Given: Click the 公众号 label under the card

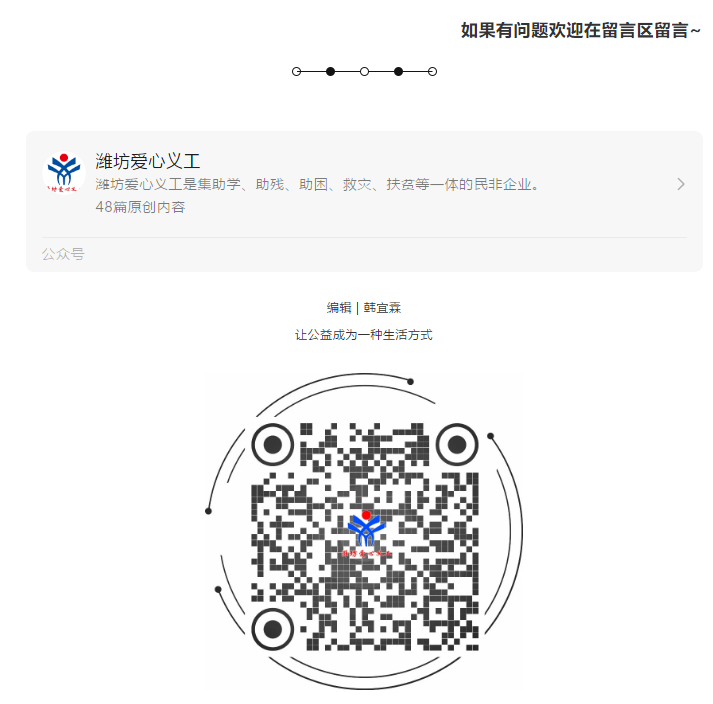Looking at the screenshot, I should pos(63,254).
